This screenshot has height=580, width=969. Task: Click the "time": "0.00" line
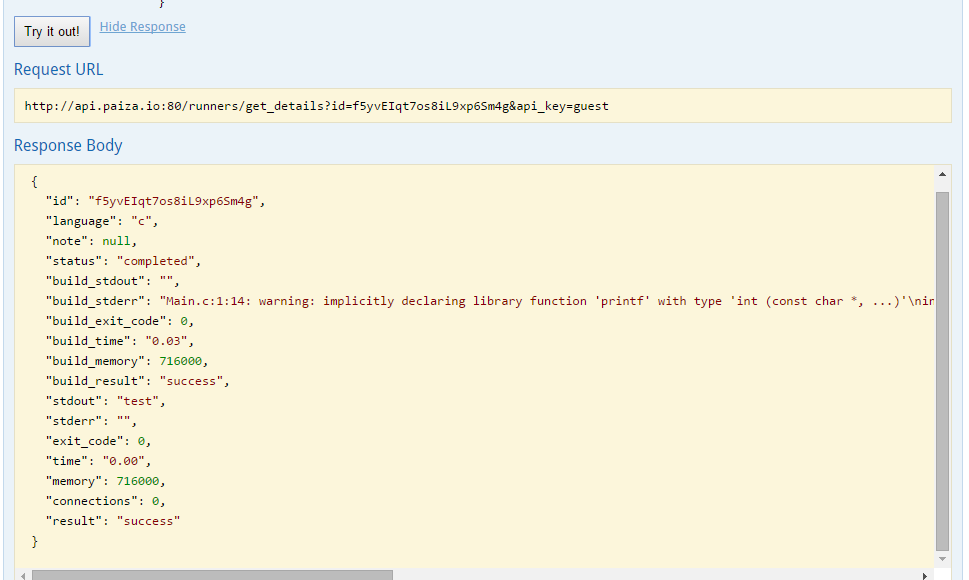pos(98,461)
